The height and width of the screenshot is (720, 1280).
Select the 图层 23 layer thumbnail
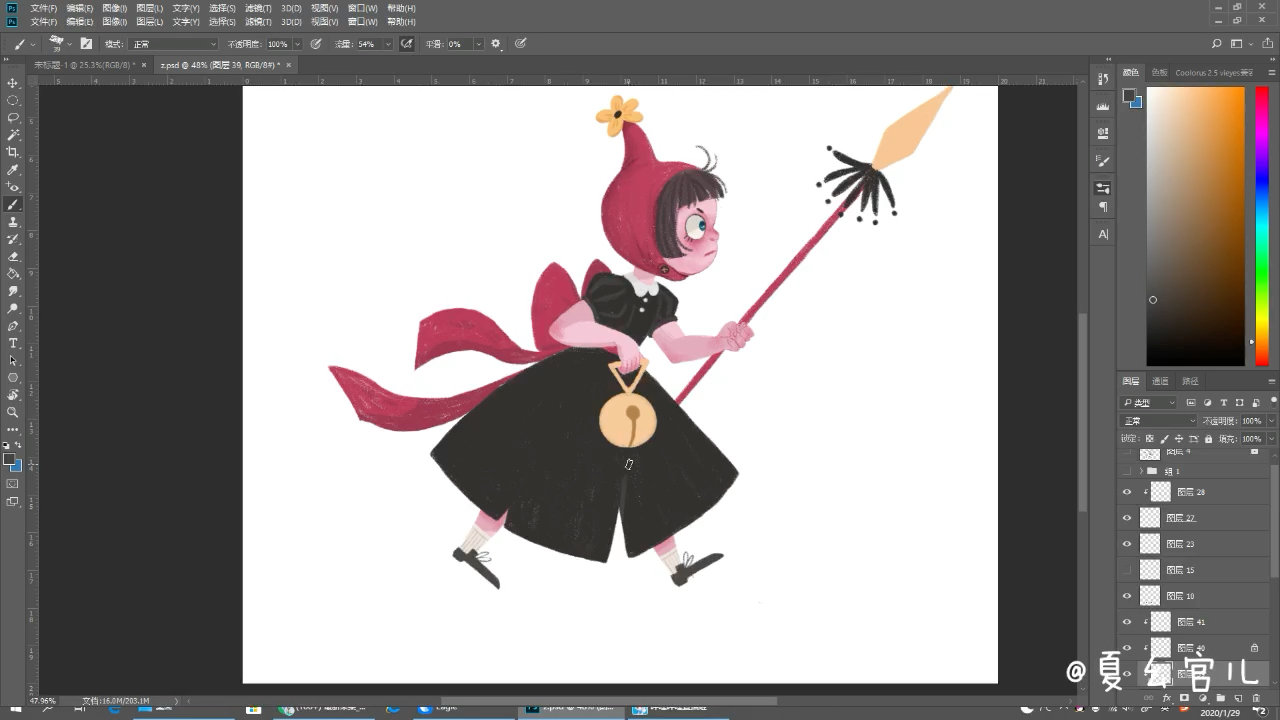coord(1150,544)
